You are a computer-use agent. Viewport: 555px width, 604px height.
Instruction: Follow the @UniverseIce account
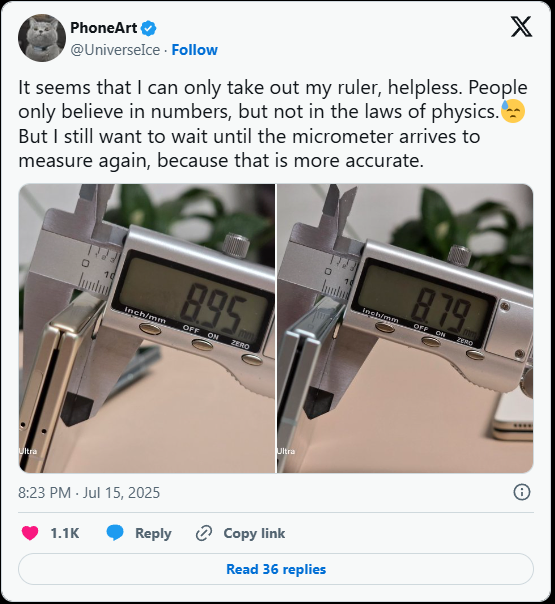(195, 50)
